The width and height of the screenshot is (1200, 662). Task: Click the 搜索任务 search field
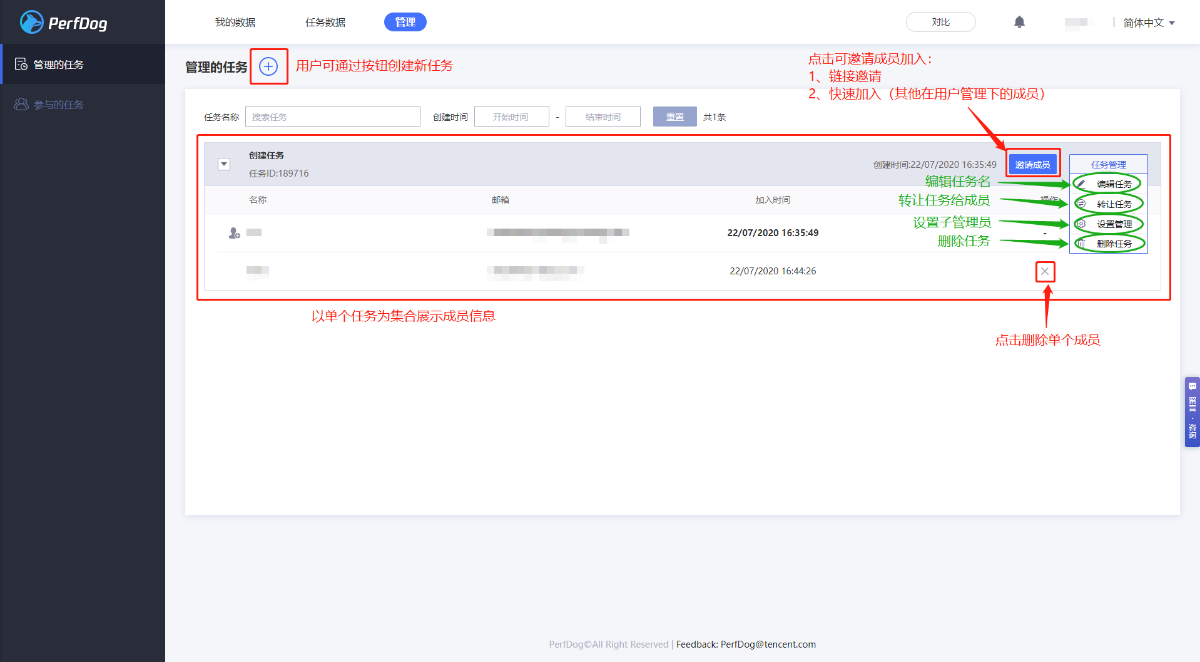pos(333,117)
